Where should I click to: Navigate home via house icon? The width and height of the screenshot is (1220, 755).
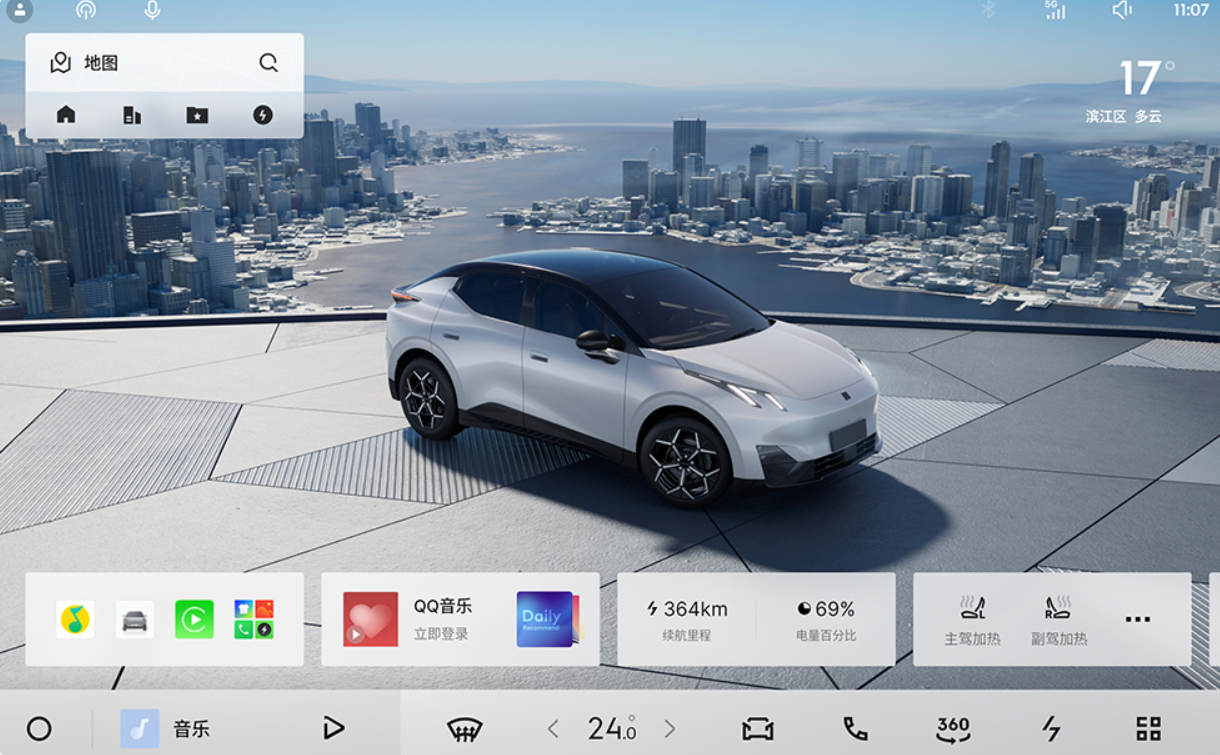tap(66, 115)
